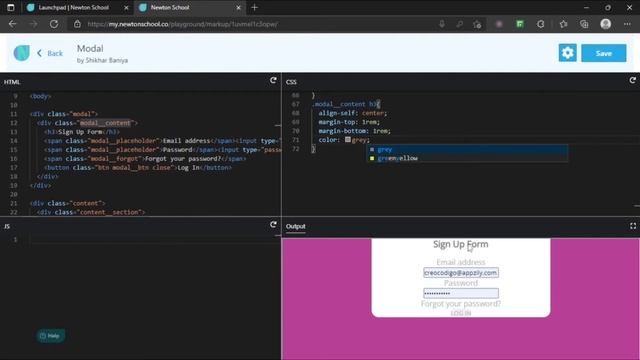Viewport: 640px width, 360px height.
Task: Click the highlighted modal__content class name
Action: click(x=105, y=123)
